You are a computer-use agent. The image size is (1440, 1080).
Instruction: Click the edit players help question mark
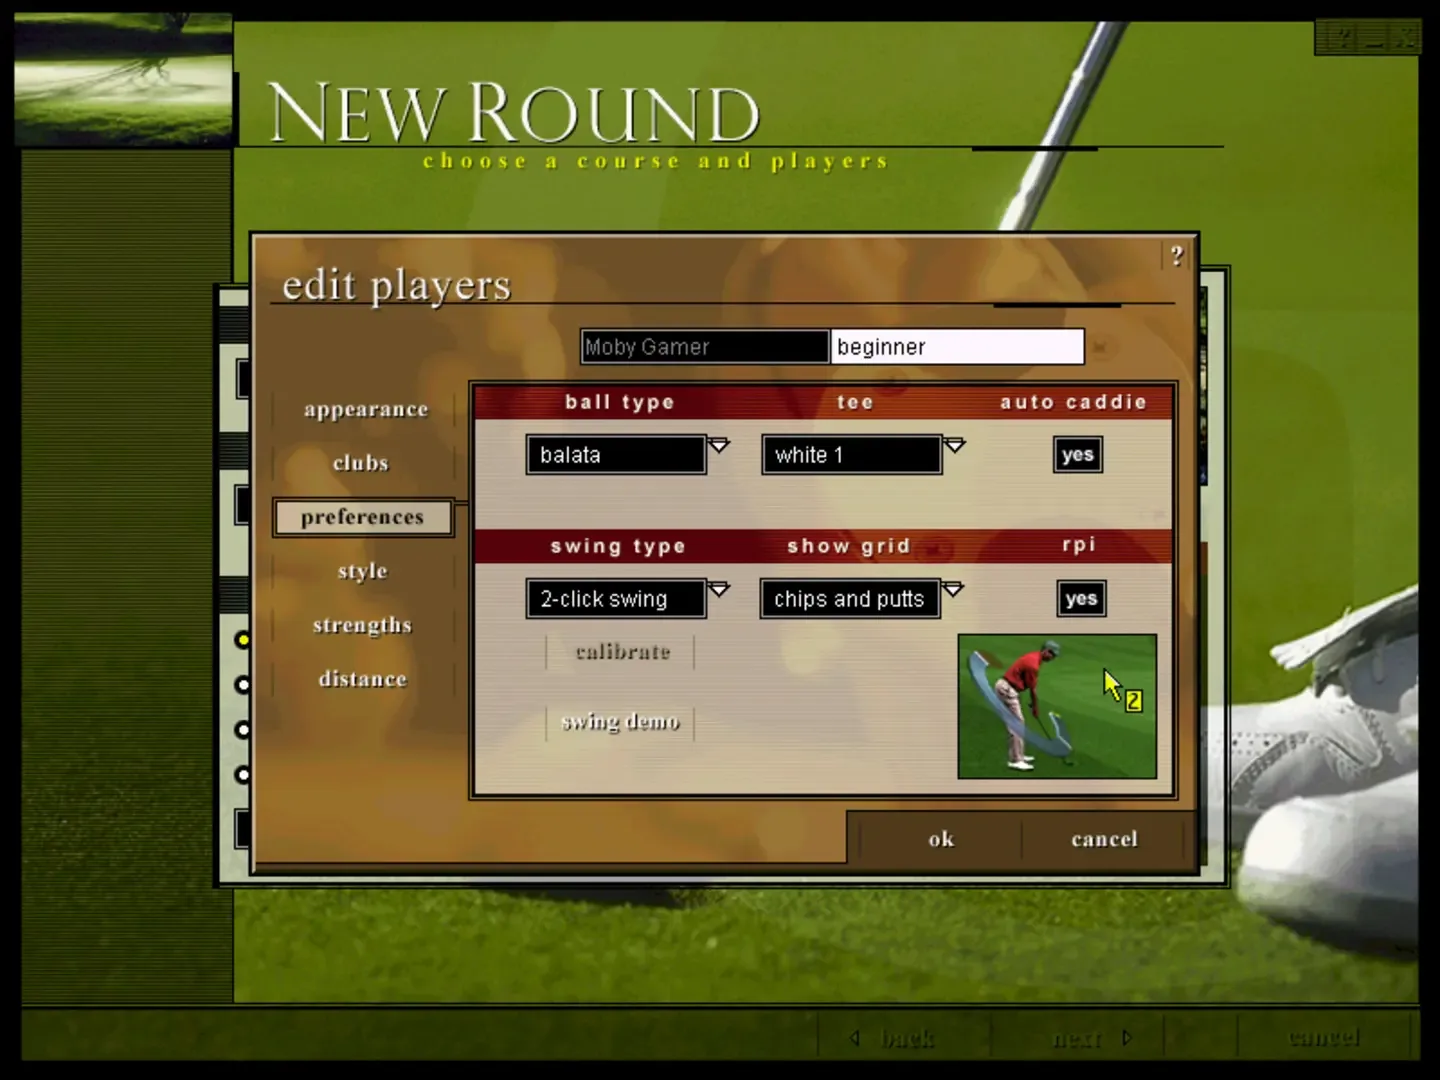[1177, 256]
